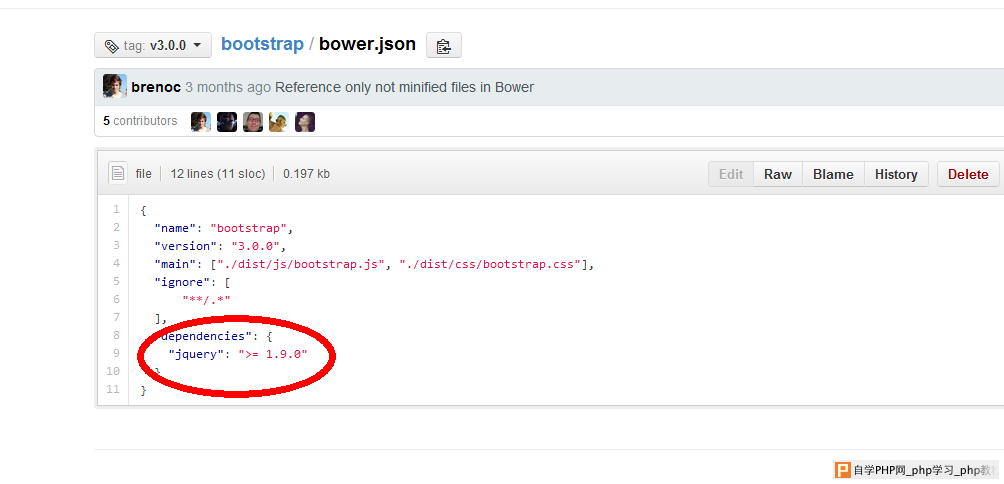
Task: Select line number 1 in the code
Action: (116, 209)
